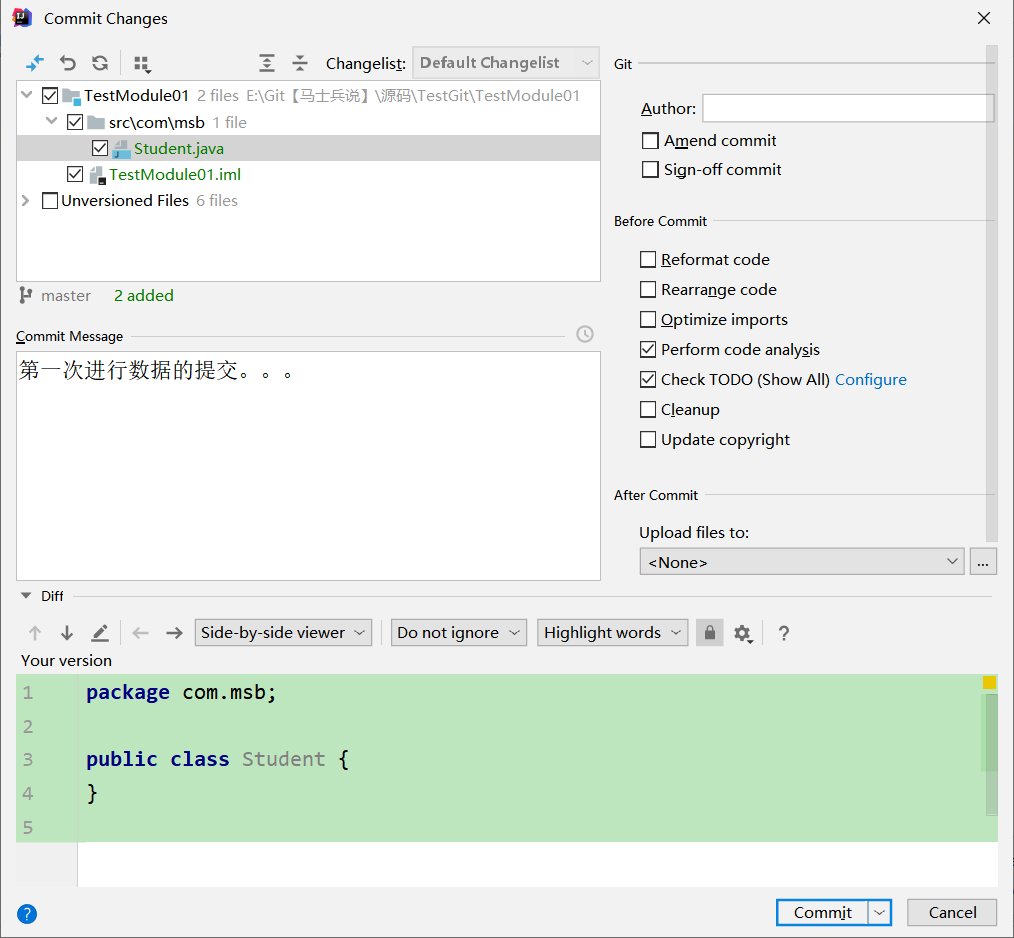Click the ellipsis button next to upload dropdown
1014x938 pixels.
[x=983, y=562]
